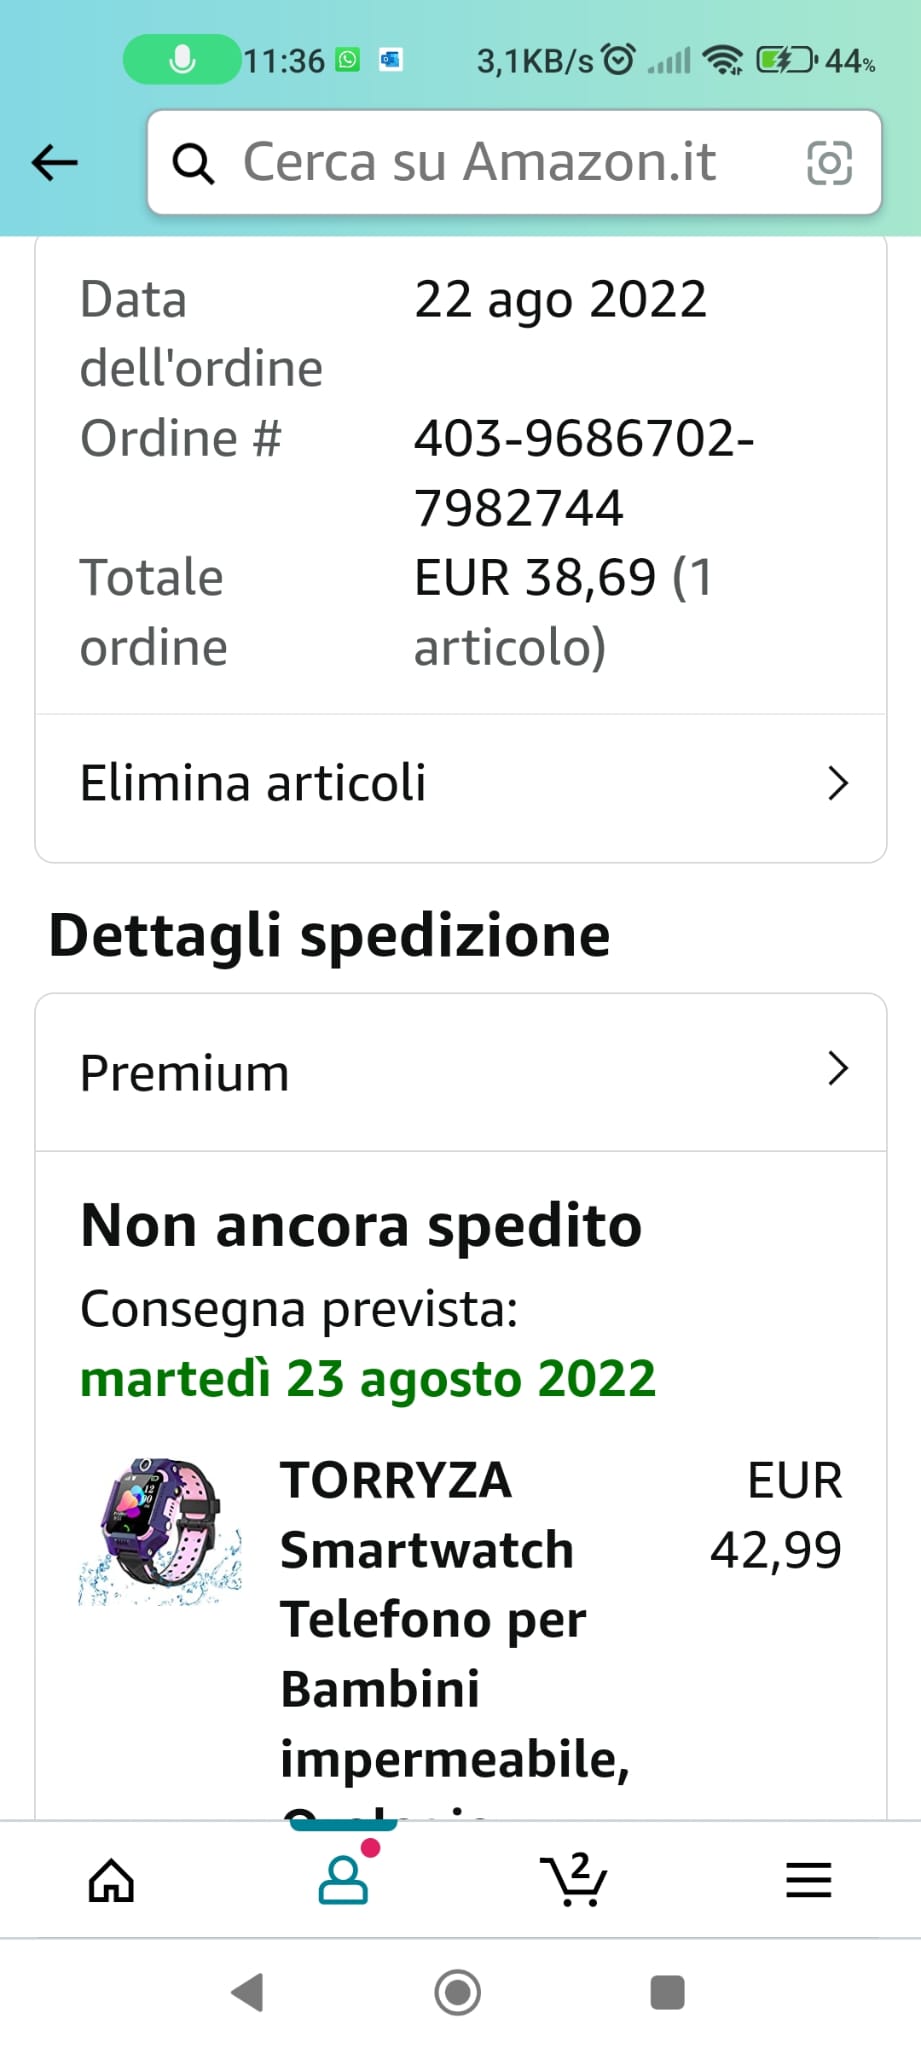Tap the green delivery date martedì 23 agosto

tap(368, 1379)
